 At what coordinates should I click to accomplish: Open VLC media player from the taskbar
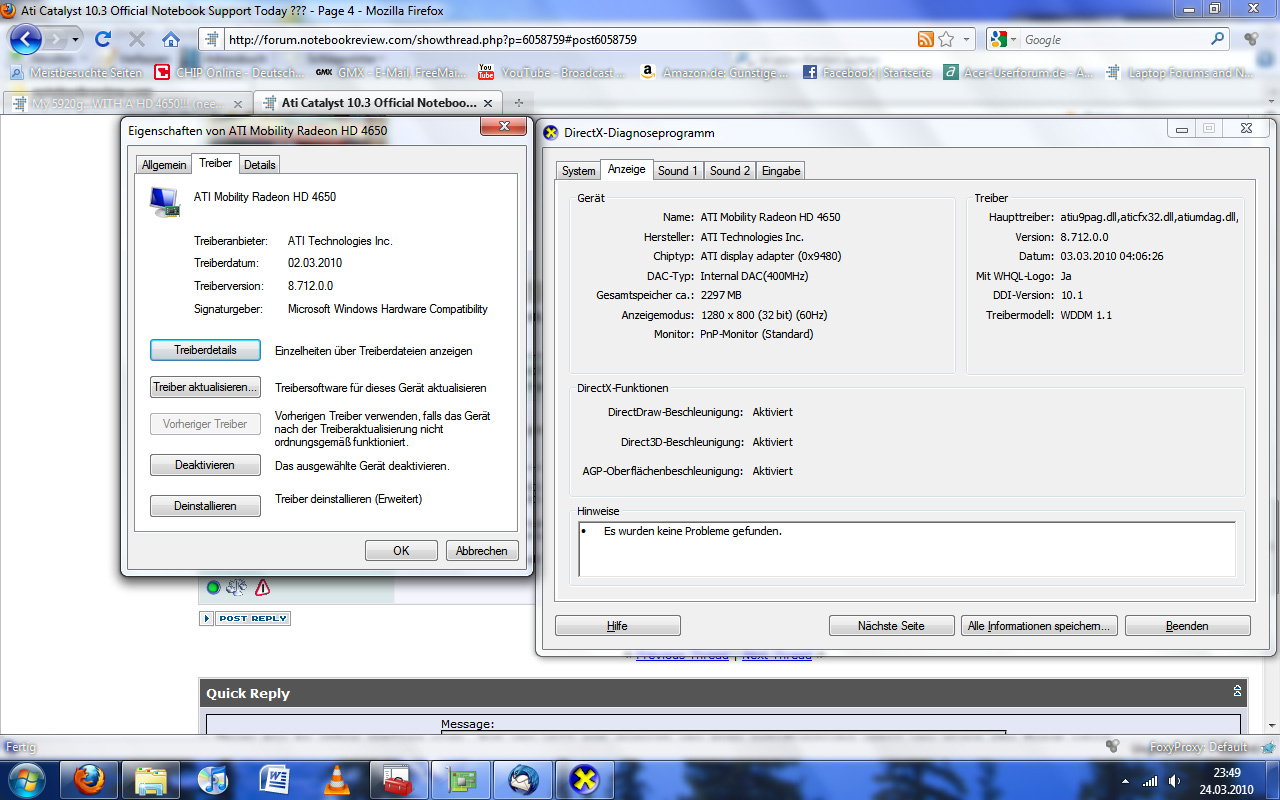336,779
